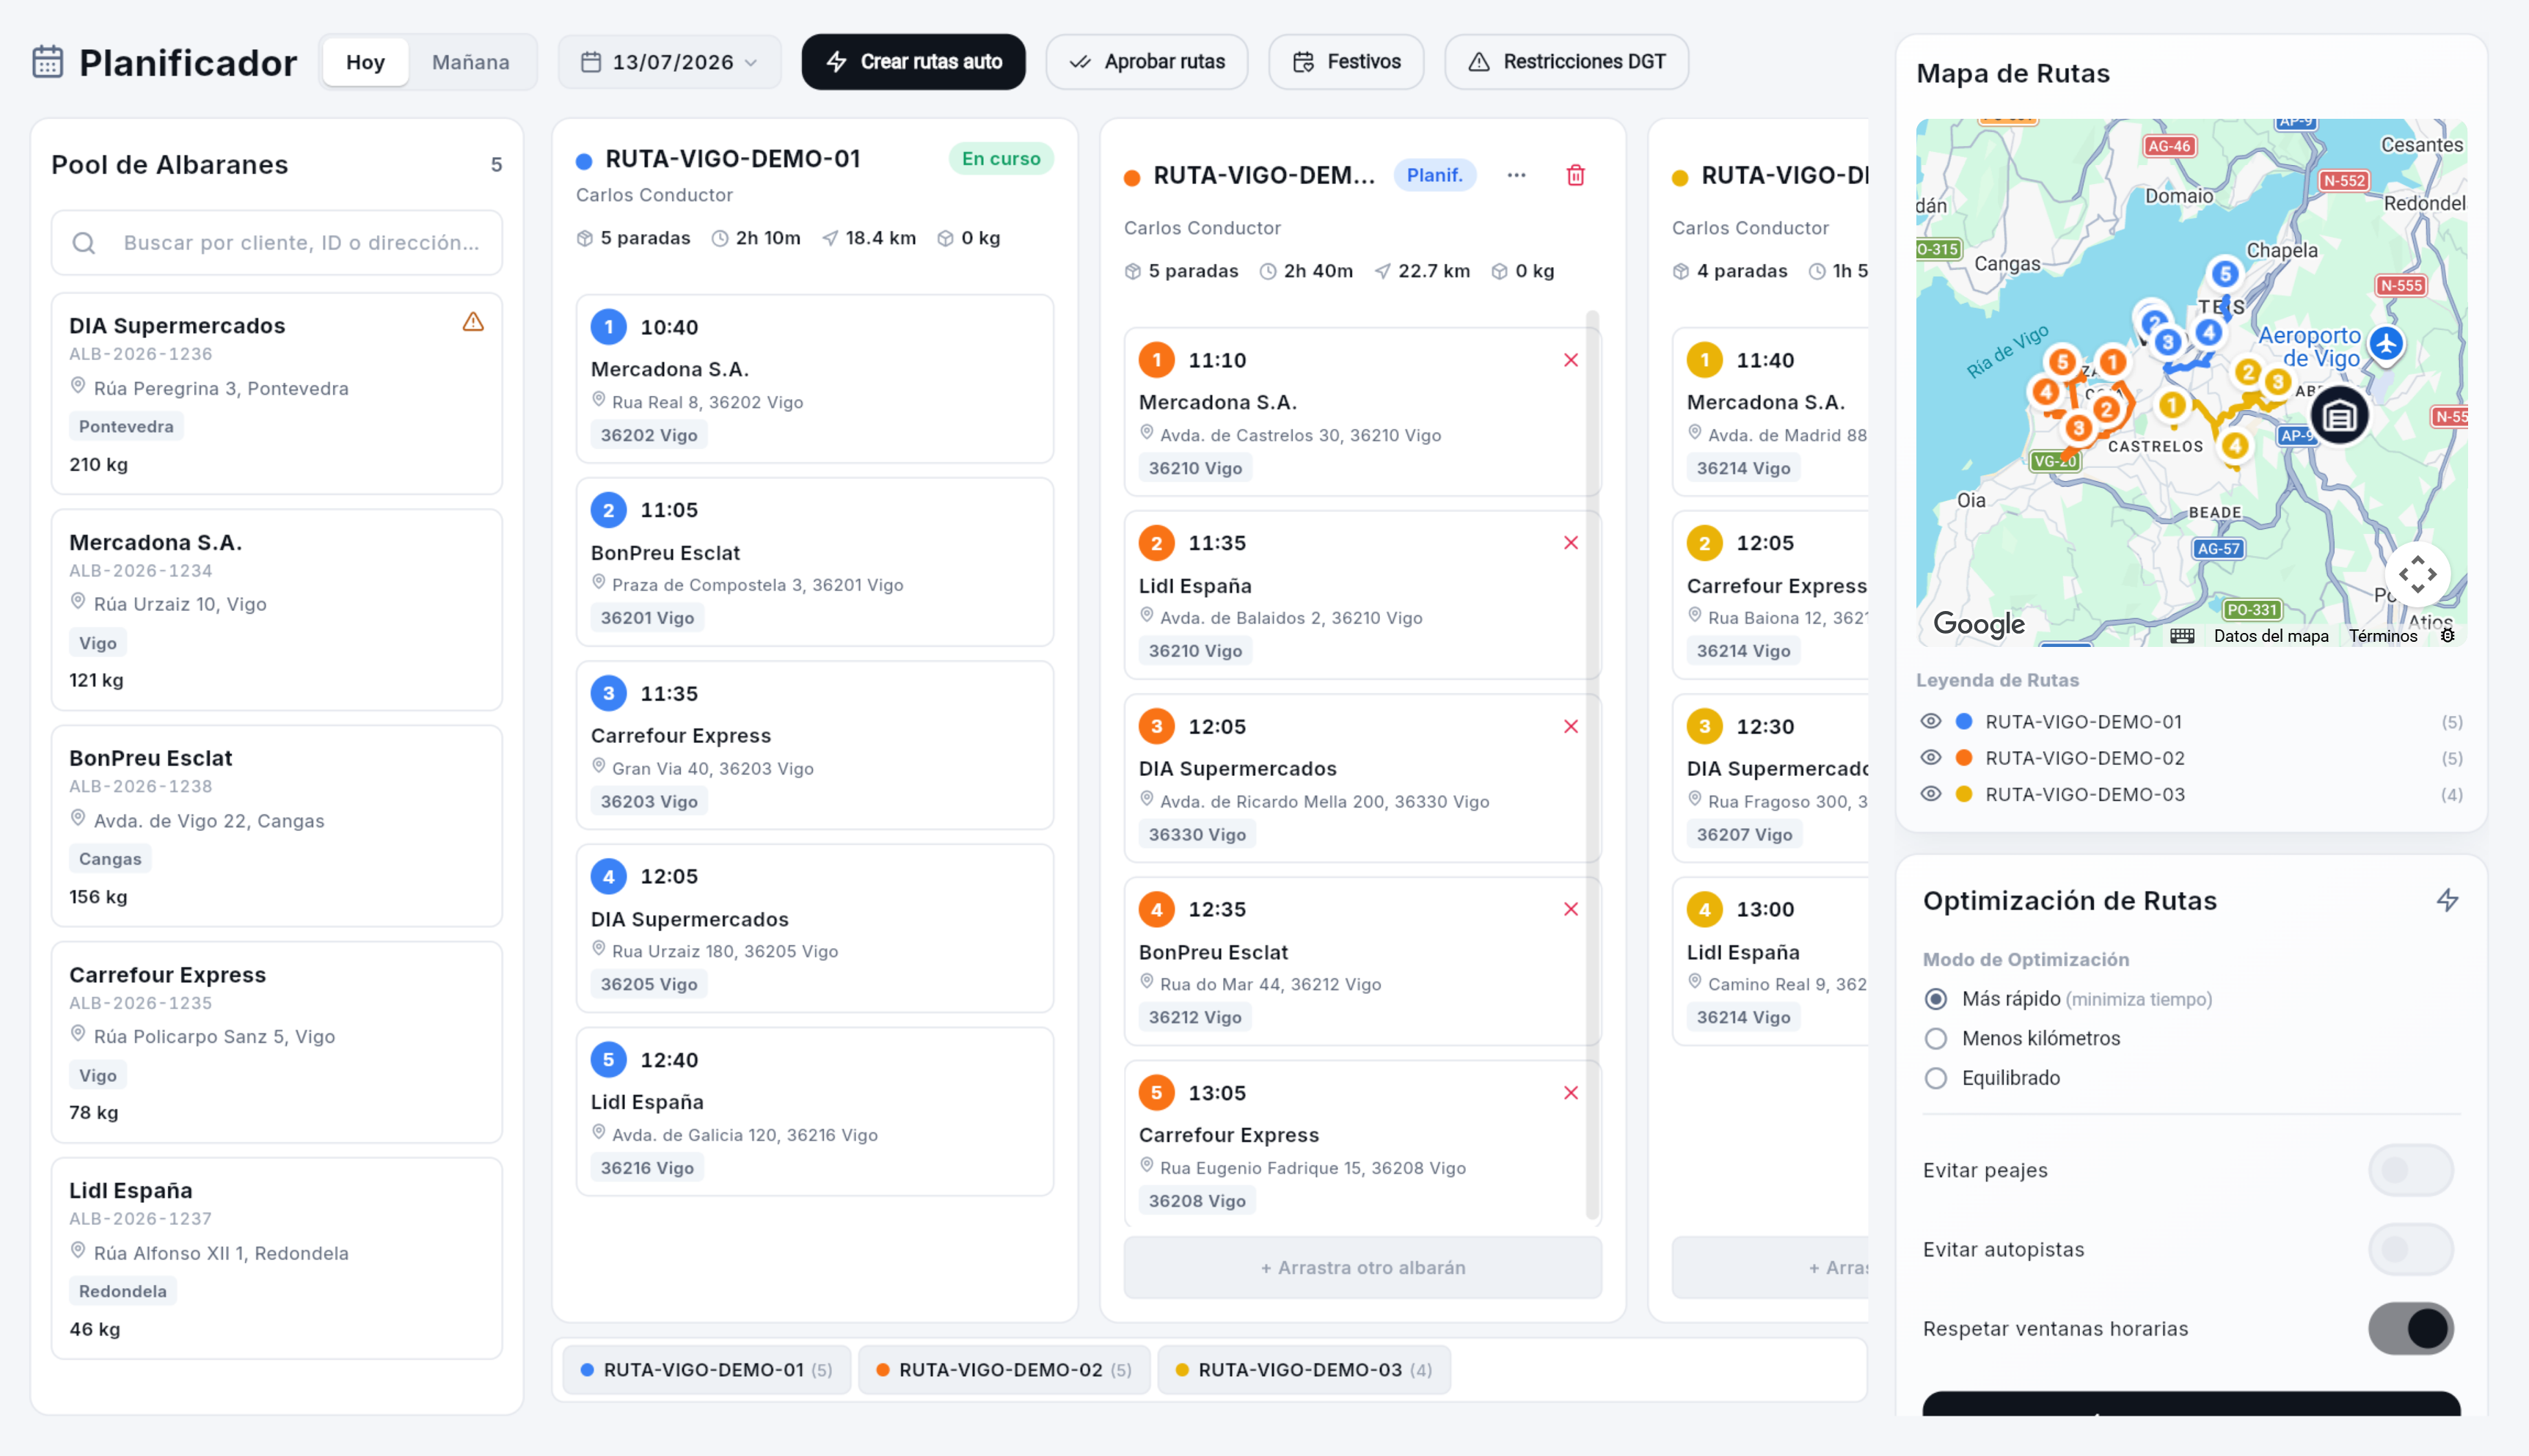Viewport: 2529px width, 1456px height.
Task: Select the RUTA-VIGO-DEMO-03 bottom tab
Action: [1303, 1370]
